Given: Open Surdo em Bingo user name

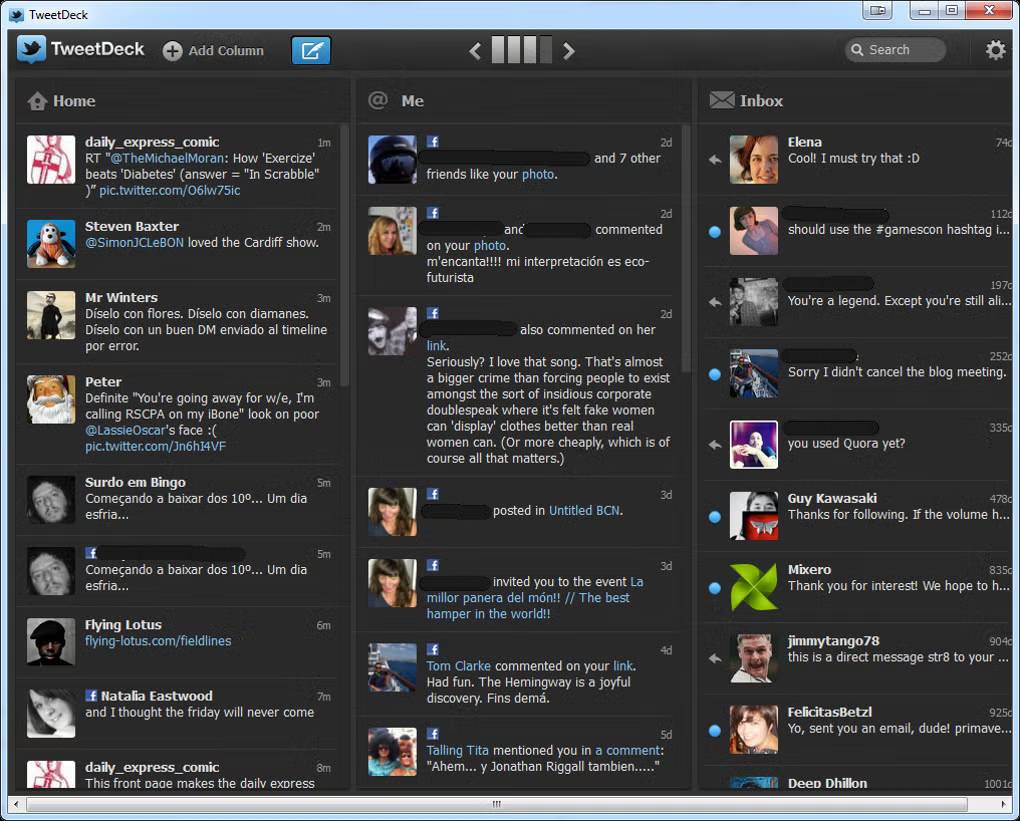Looking at the screenshot, I should 135,482.
